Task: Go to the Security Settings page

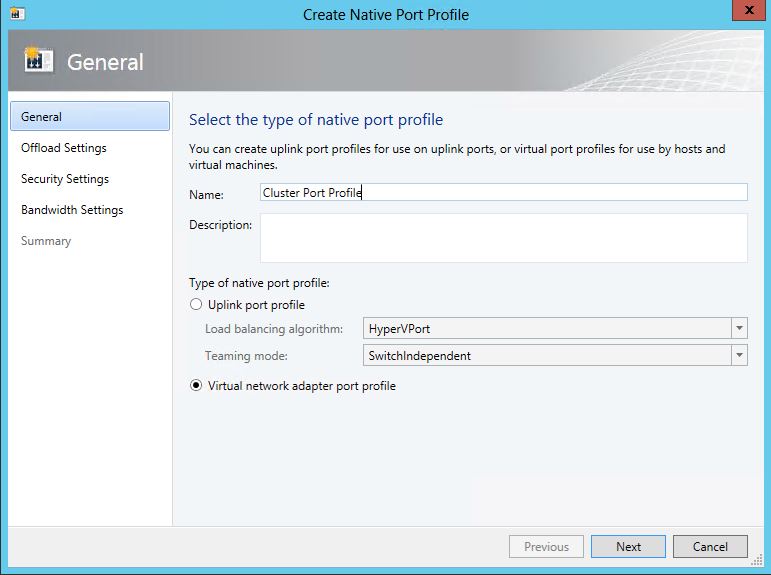Action: [65, 179]
